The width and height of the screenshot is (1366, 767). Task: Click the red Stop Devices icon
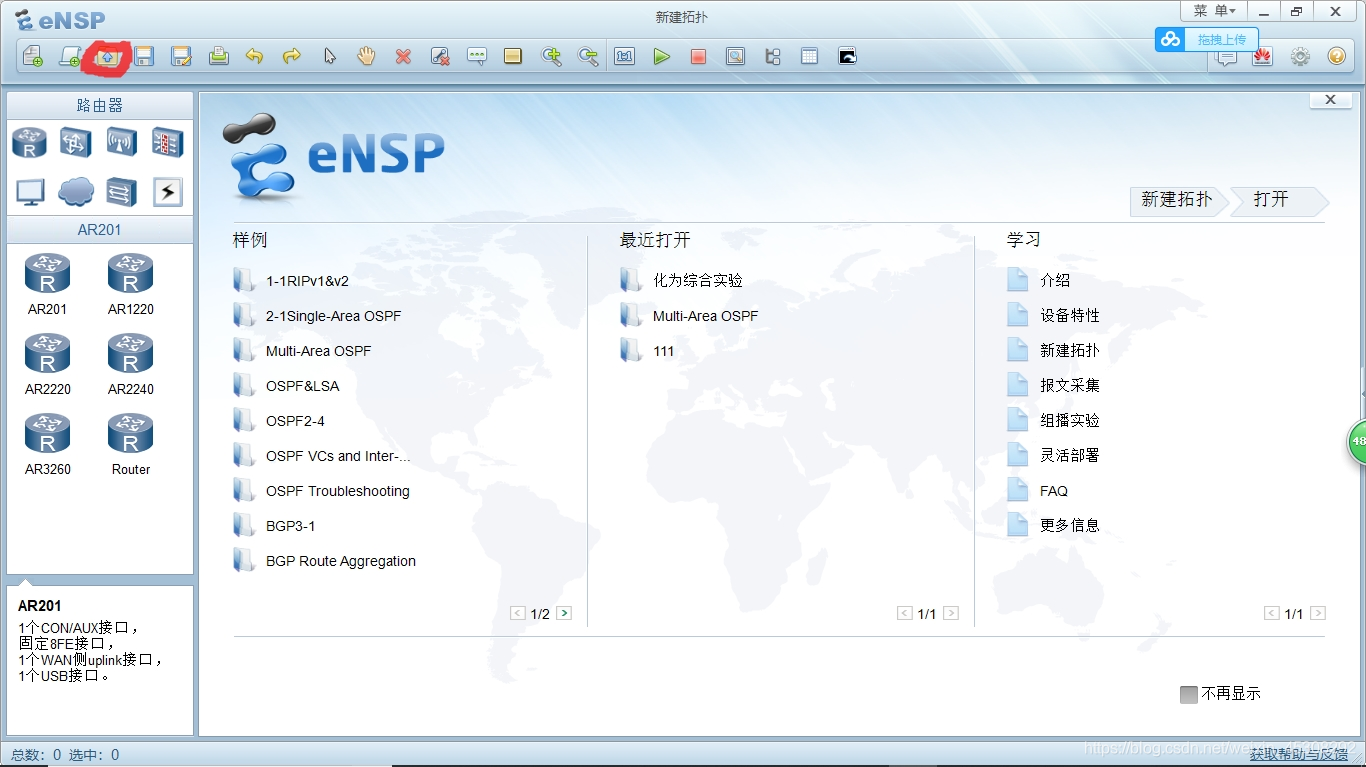[698, 57]
